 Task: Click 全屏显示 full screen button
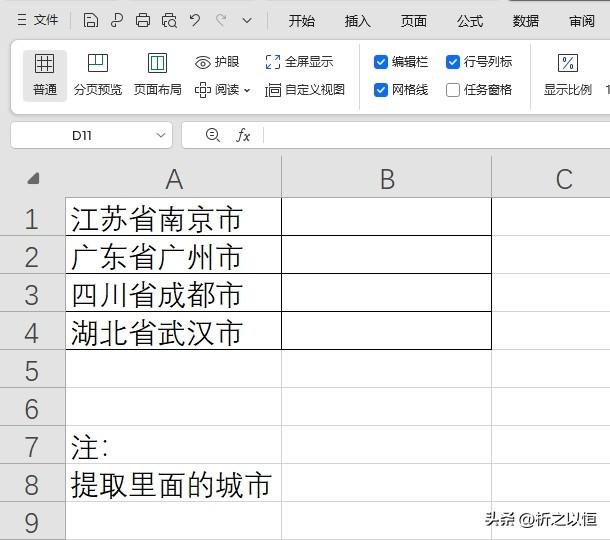299,62
